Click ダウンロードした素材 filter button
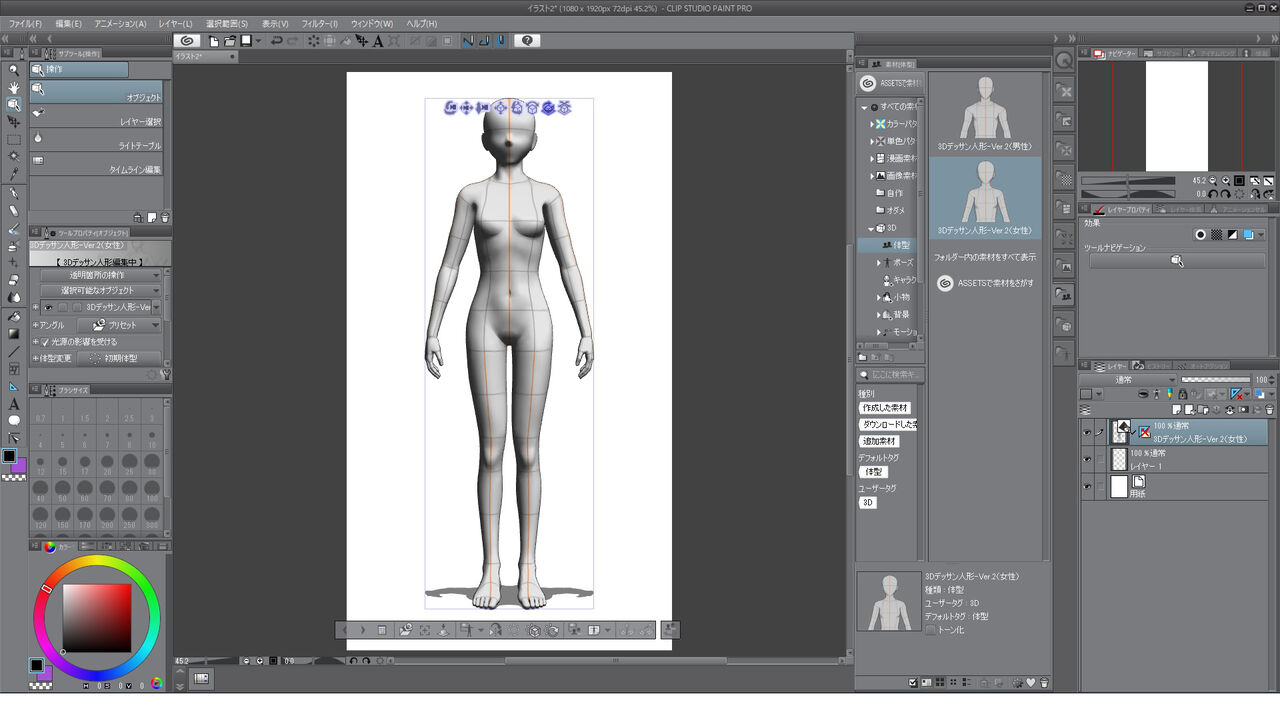The width and height of the screenshot is (1280, 720). pos(889,425)
